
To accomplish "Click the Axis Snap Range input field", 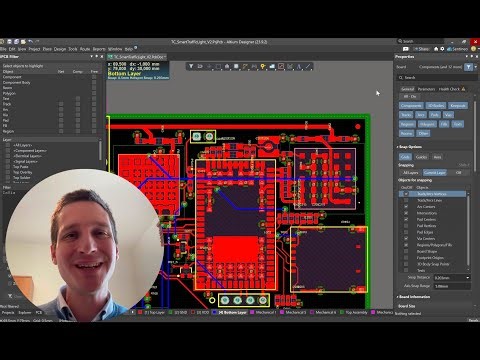I will [x=452, y=286].
